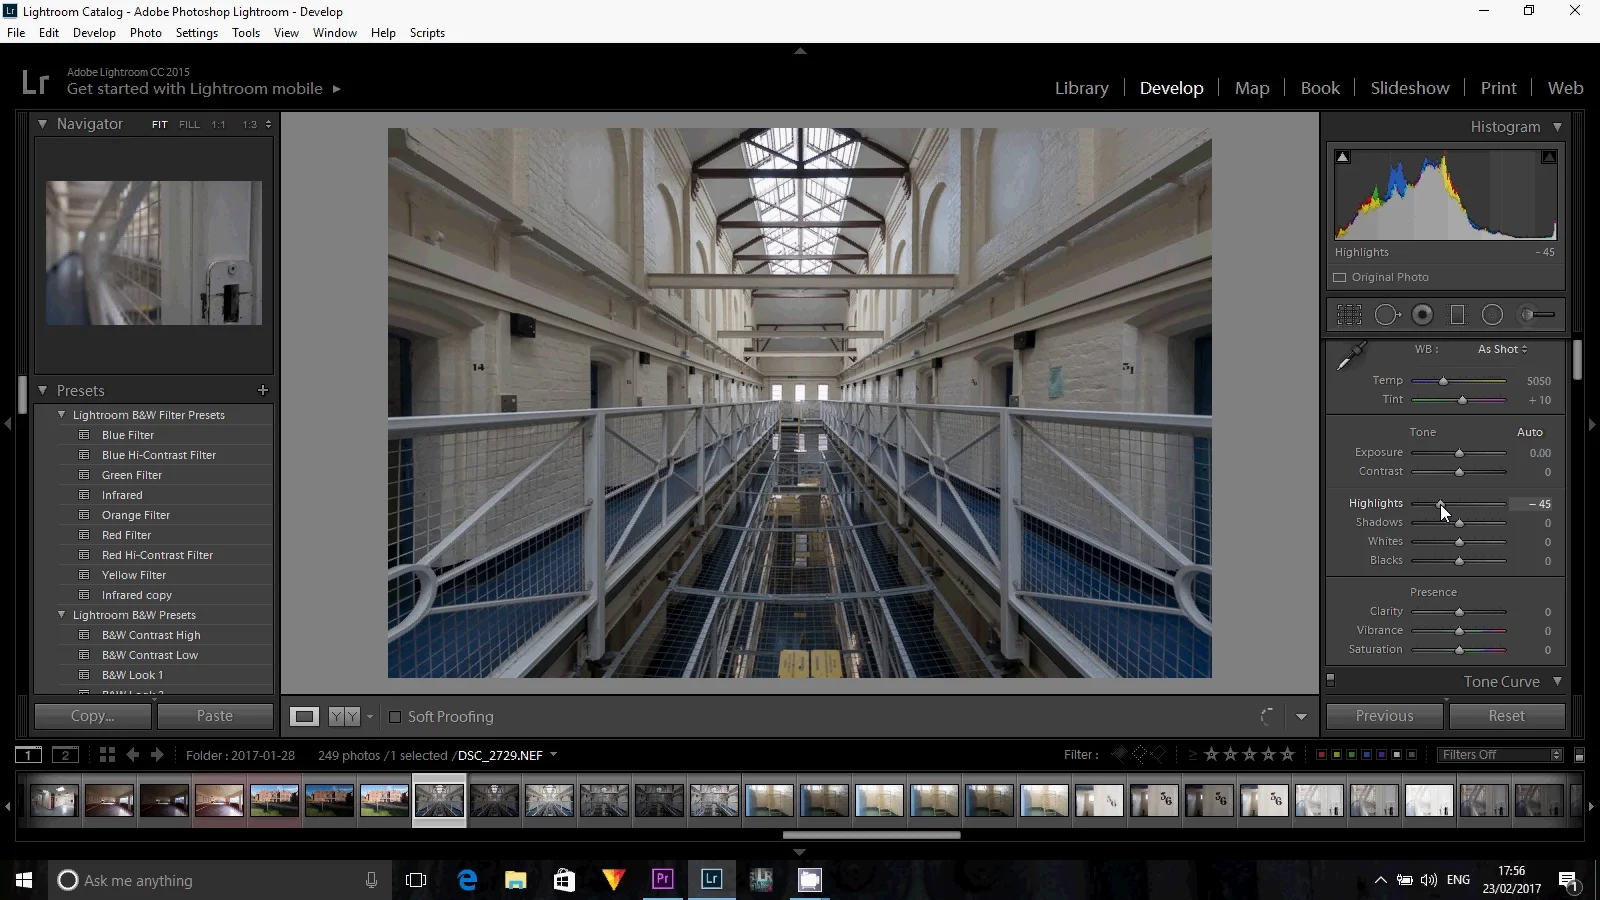Switch to the Slideshow module

1410,88
